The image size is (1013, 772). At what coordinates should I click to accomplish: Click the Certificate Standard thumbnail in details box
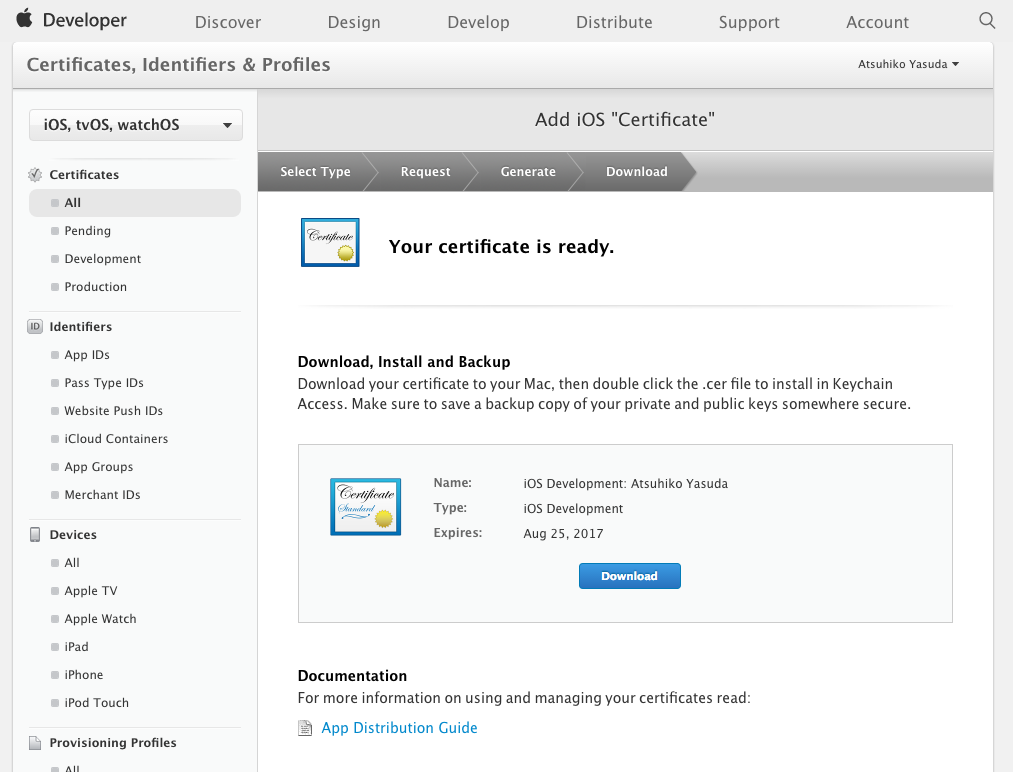coord(366,506)
